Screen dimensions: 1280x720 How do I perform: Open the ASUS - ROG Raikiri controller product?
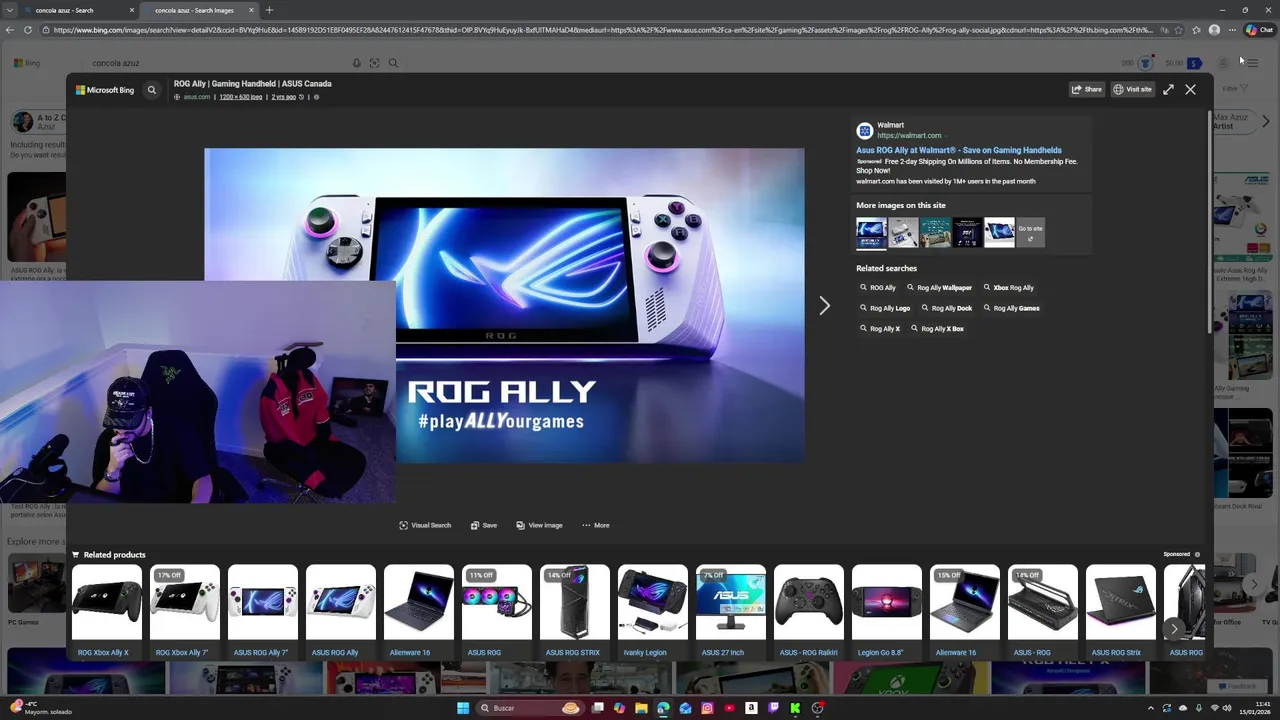808,610
